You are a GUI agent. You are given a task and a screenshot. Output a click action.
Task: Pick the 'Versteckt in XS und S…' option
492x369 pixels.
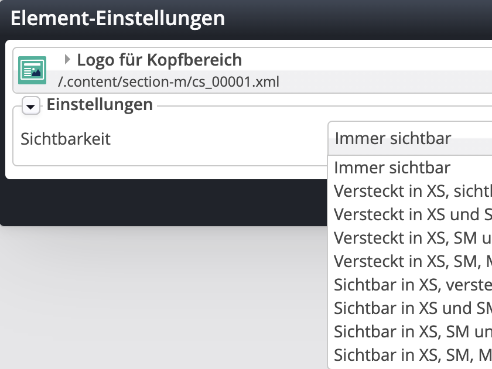pyautogui.click(x=413, y=214)
